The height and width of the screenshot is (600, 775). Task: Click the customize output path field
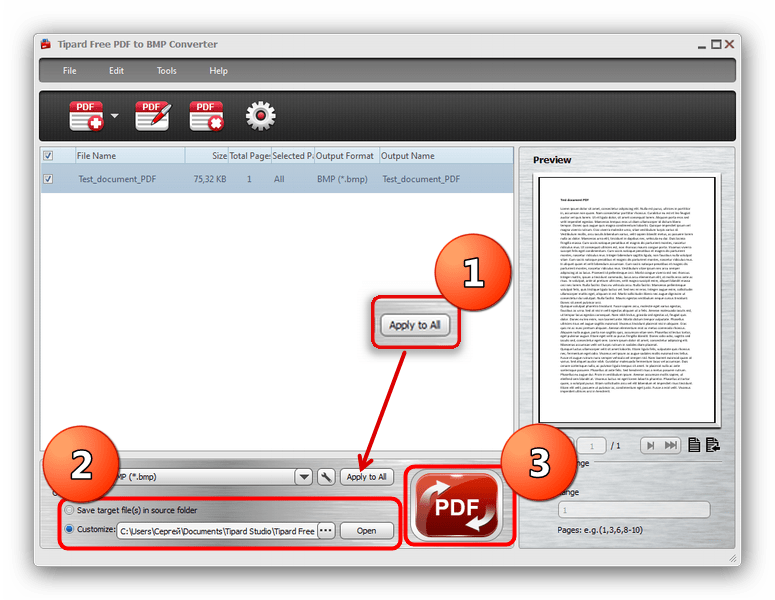[217, 531]
